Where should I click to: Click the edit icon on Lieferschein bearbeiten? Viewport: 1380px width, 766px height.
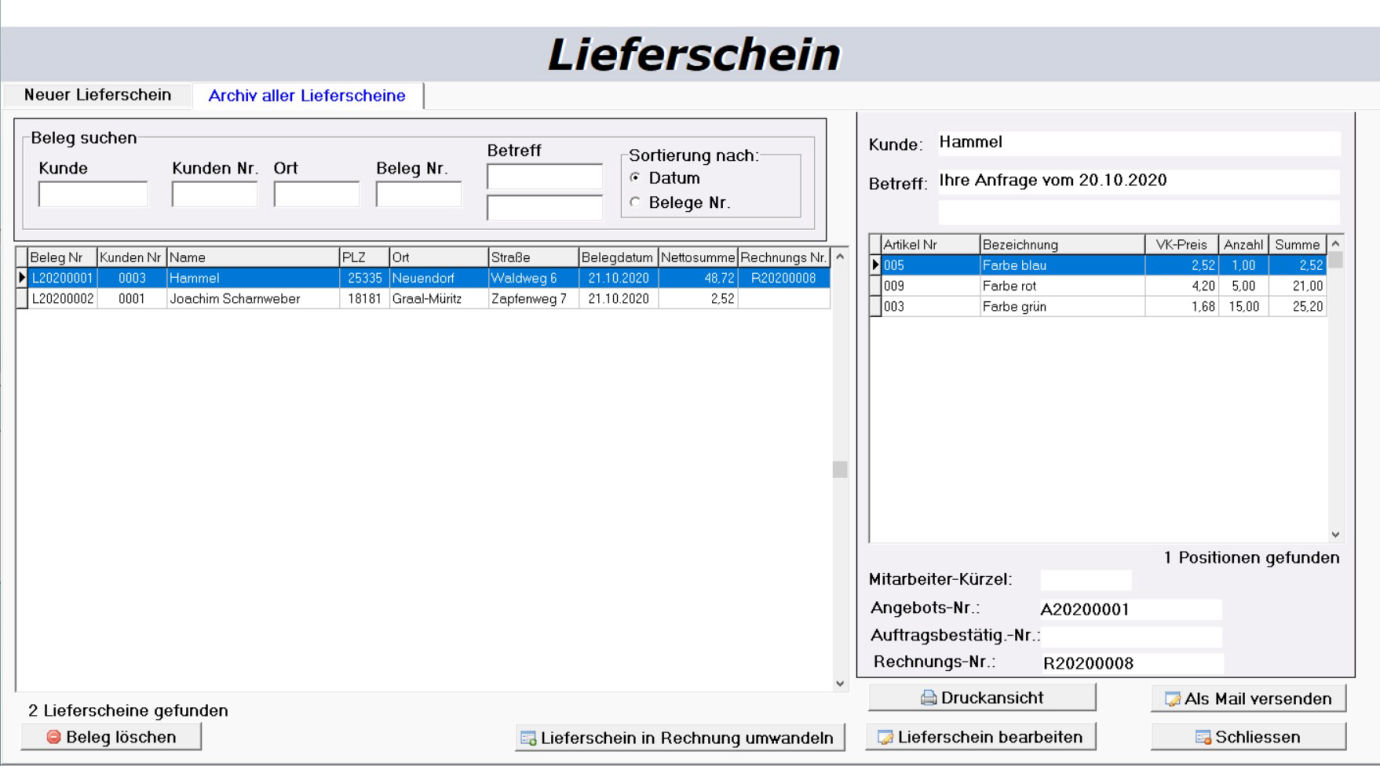[x=885, y=738]
